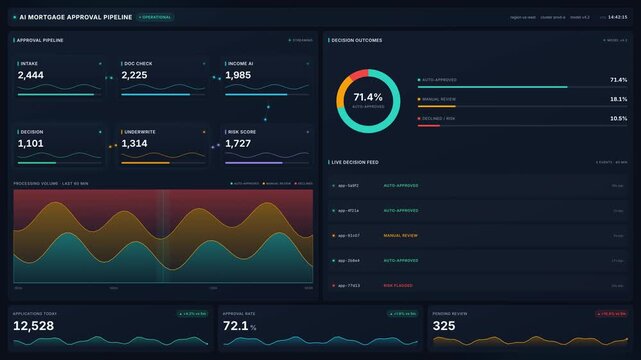Toggle Auto-Approved legend in Processing Volume chart
This screenshot has width=641, height=360.
pos(245,183)
